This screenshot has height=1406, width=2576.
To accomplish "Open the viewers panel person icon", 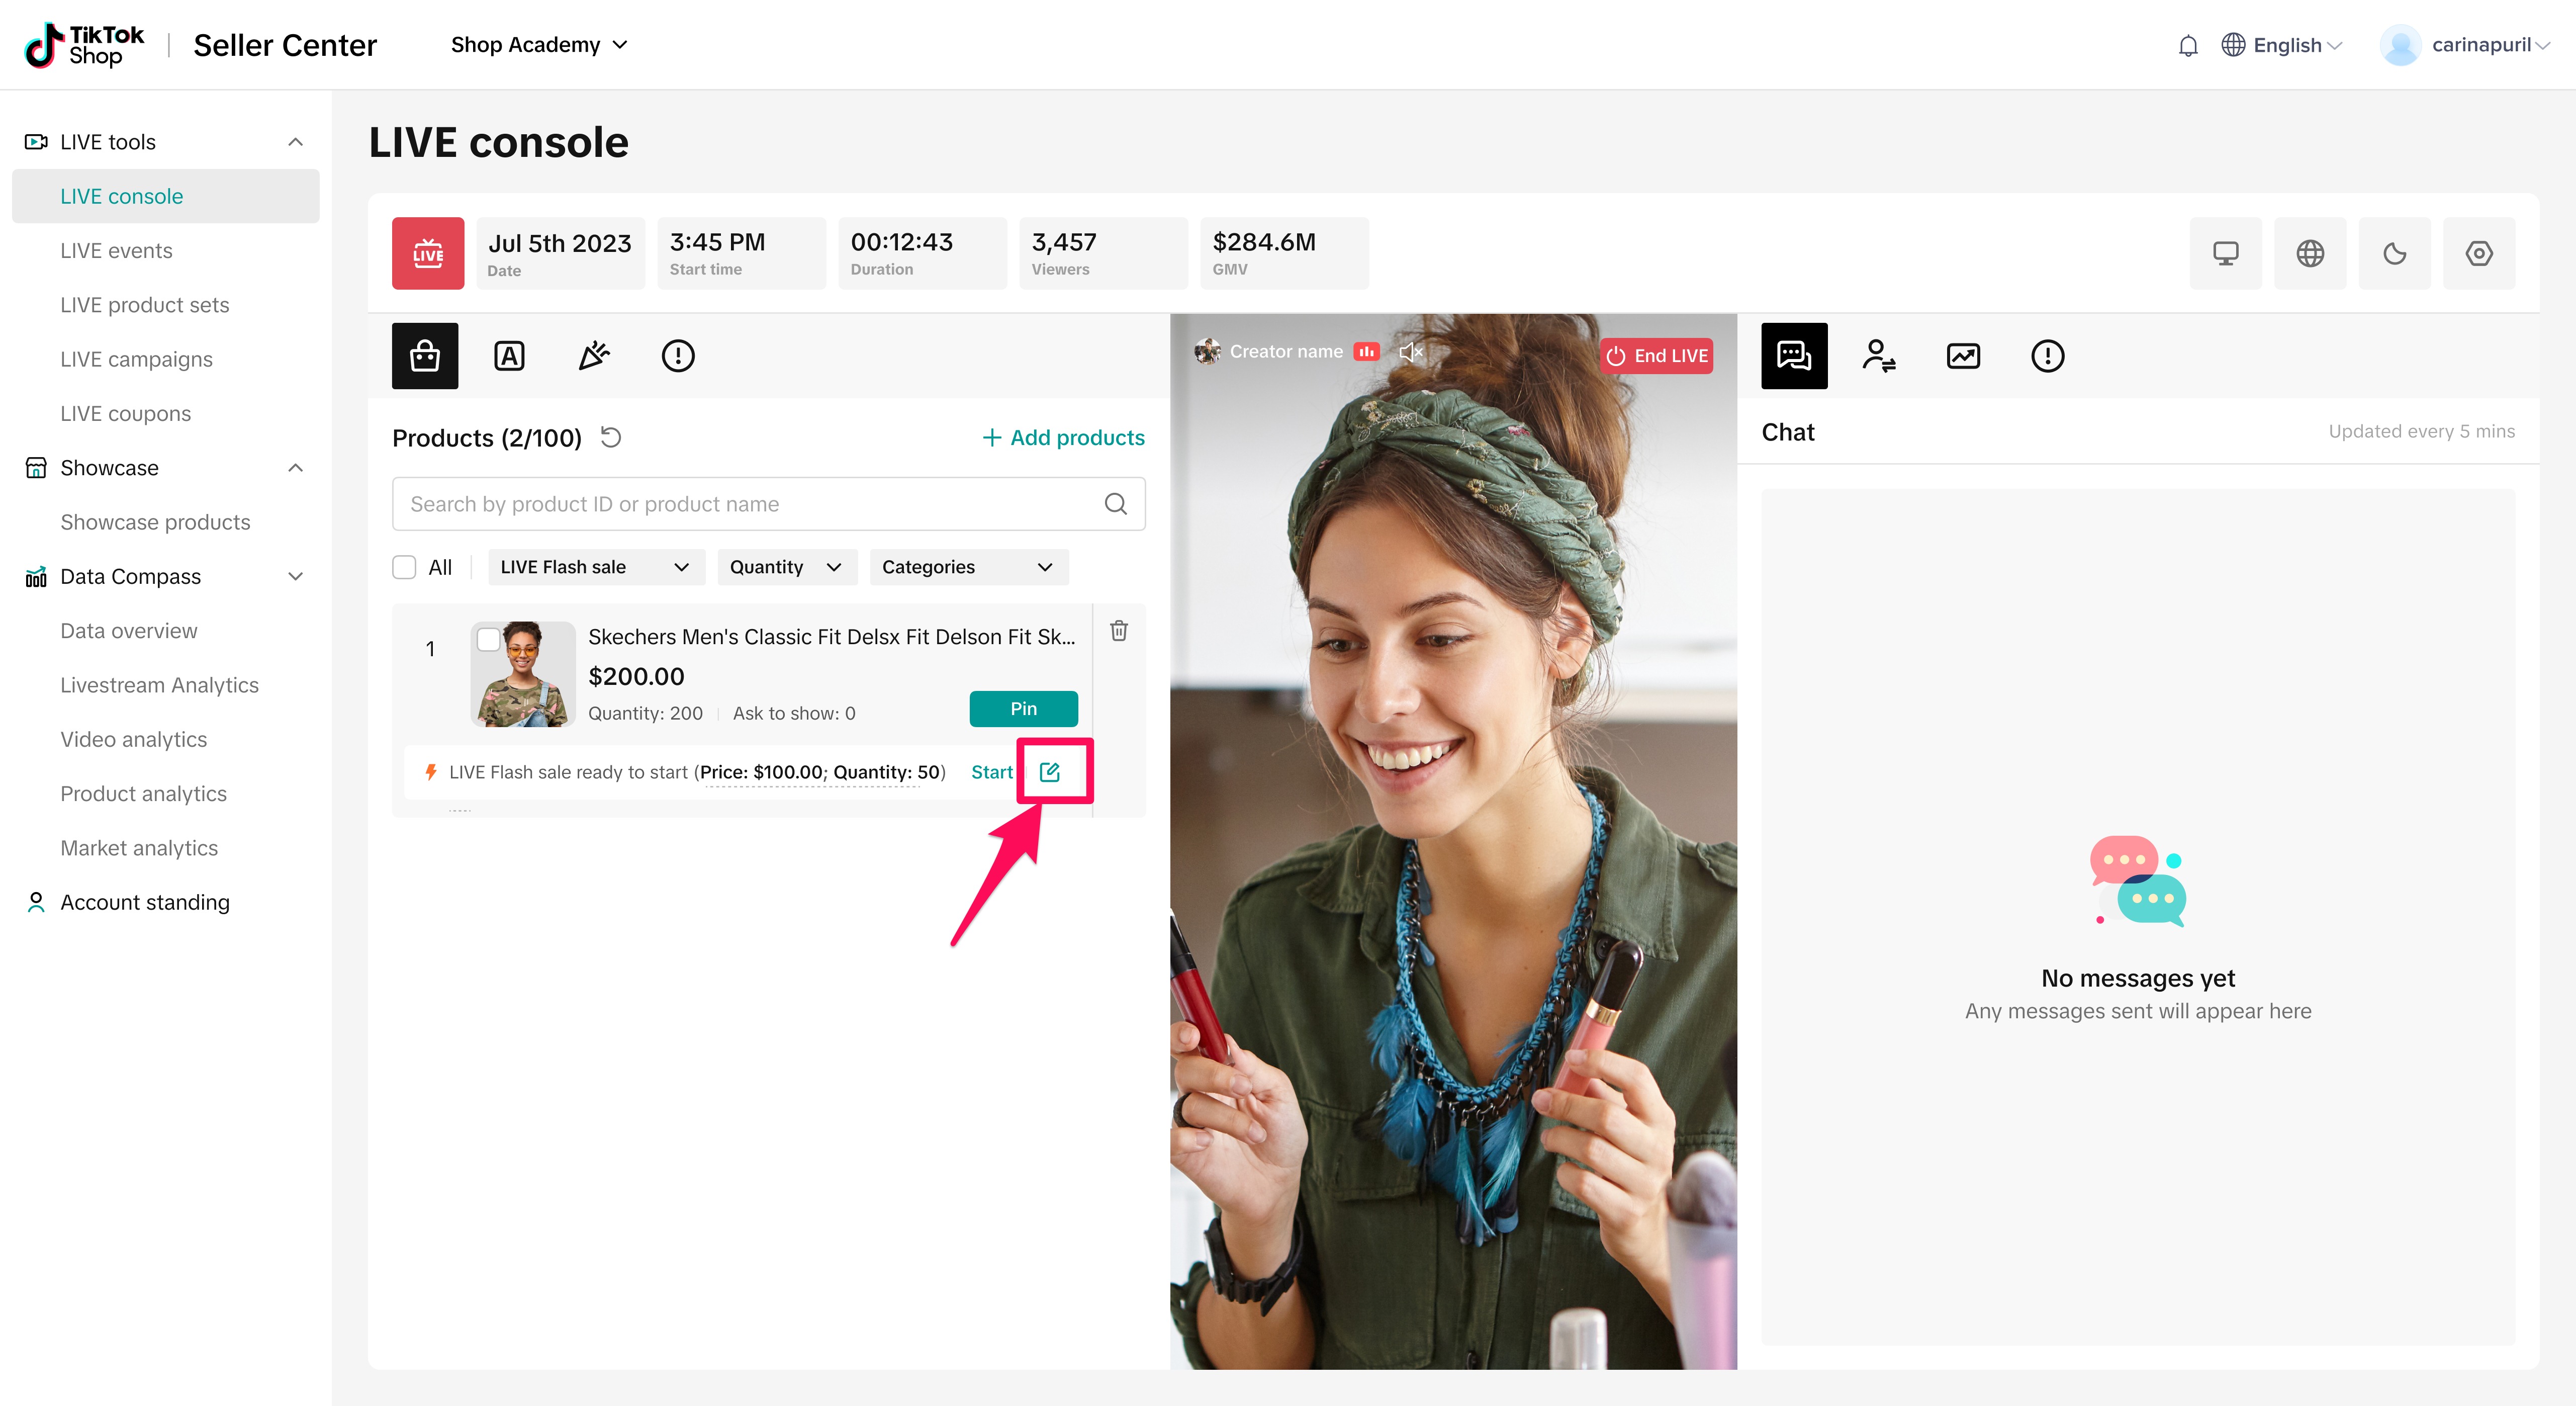I will 1878,356.
